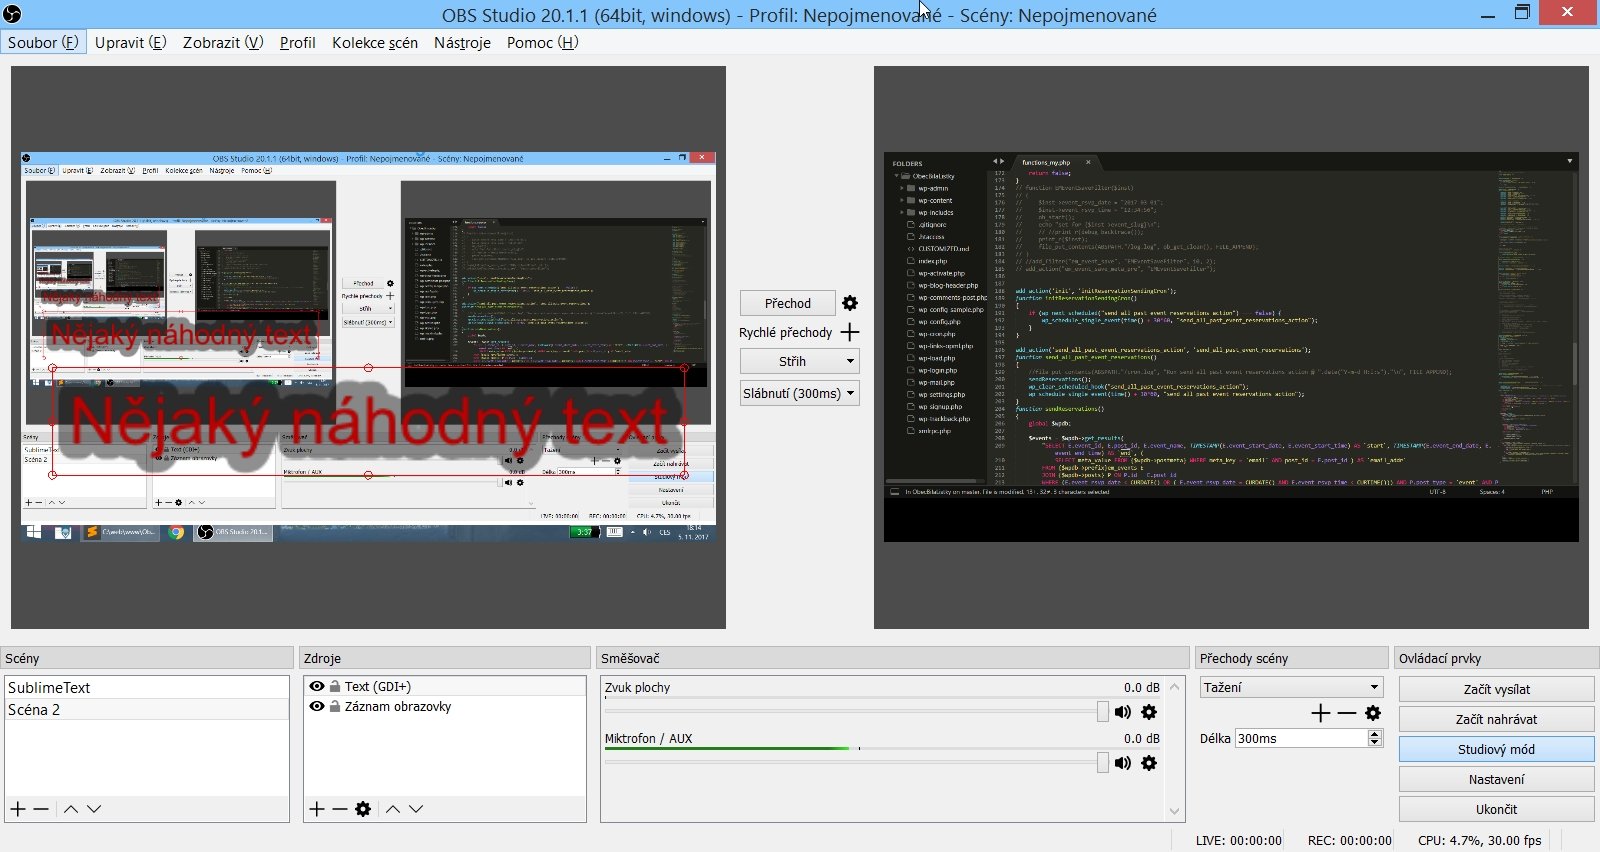Open transition properties gear beside Přechod
1600x852 pixels.
click(x=850, y=303)
